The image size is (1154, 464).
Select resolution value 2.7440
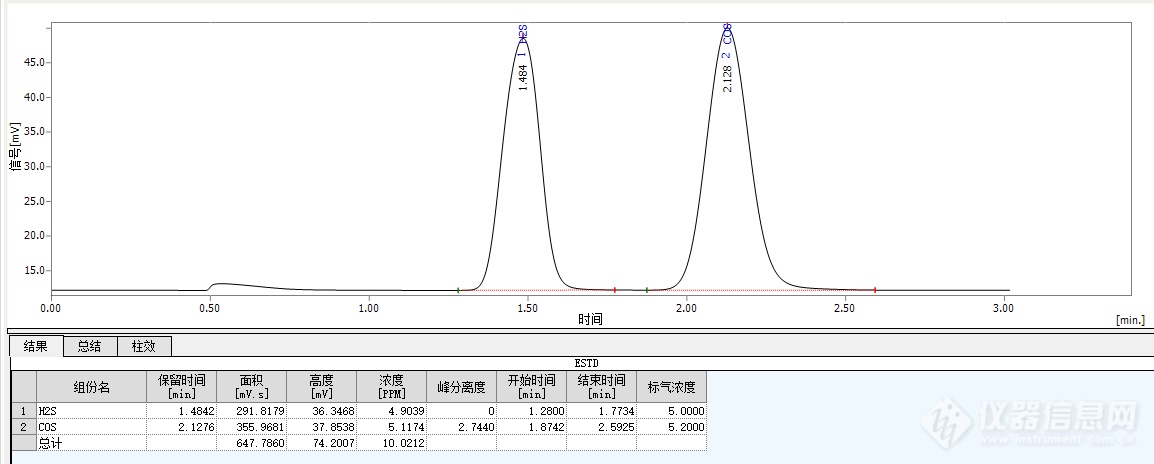tap(461, 426)
